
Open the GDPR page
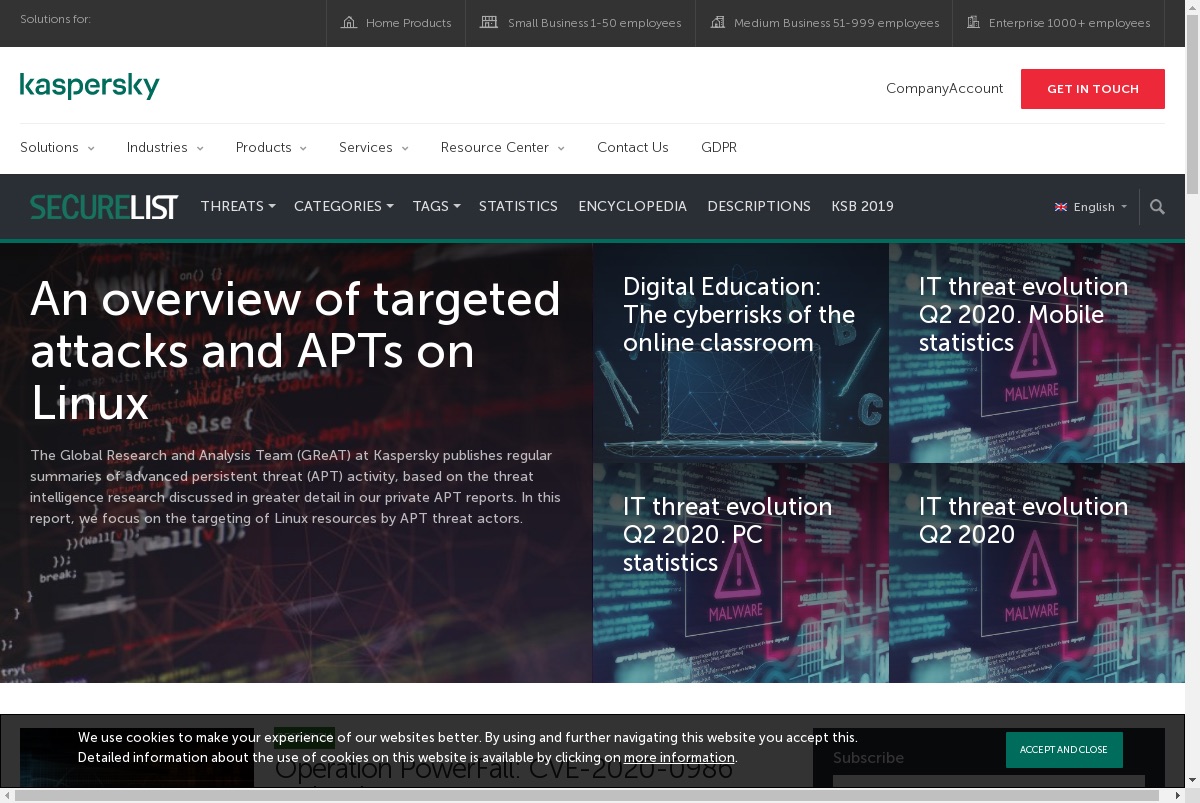719,147
